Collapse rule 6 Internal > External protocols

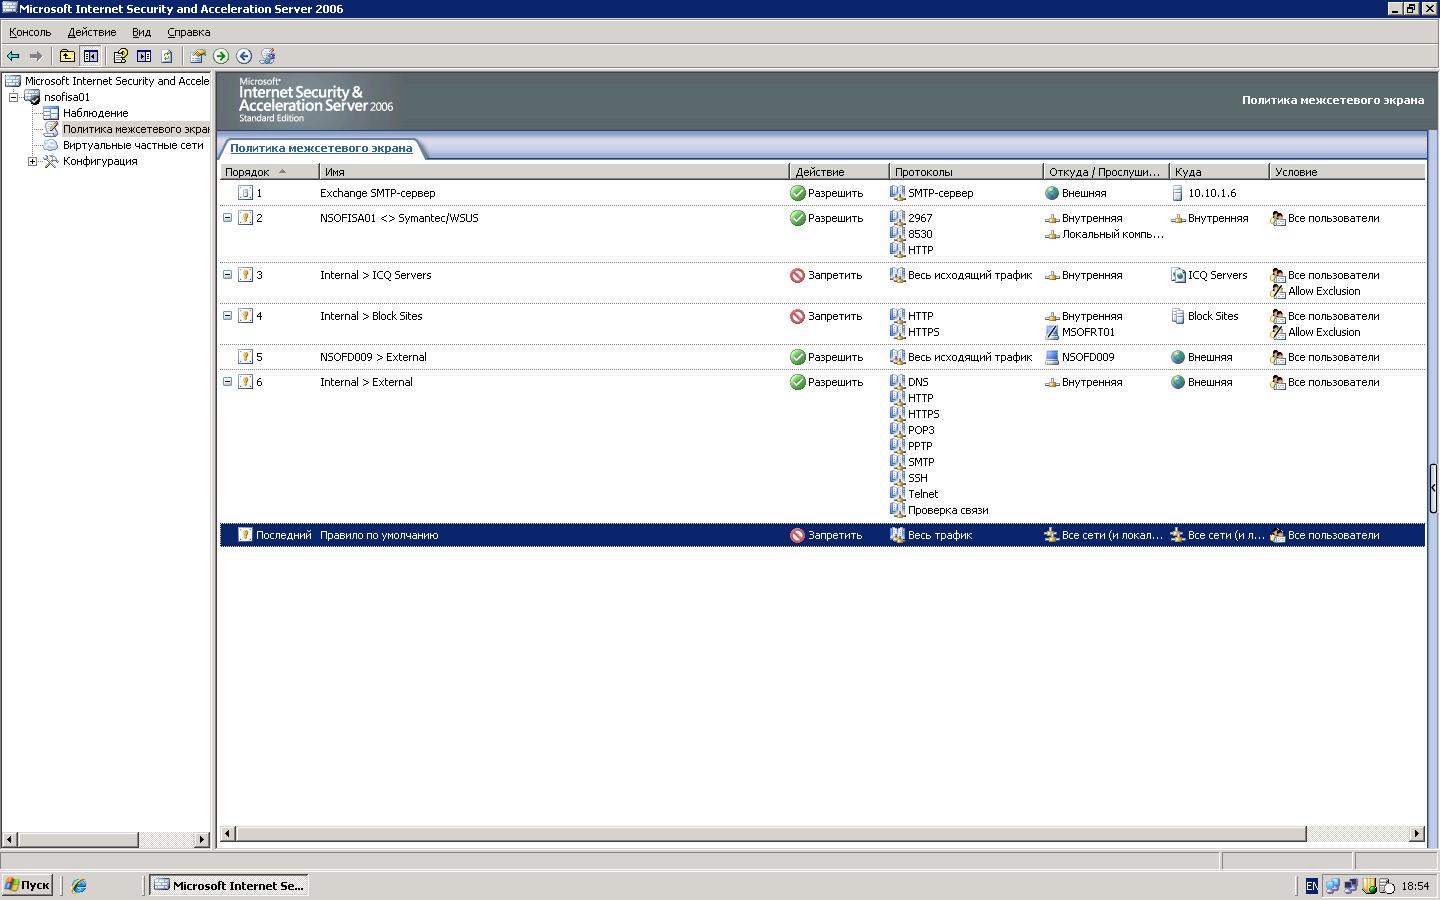pyautogui.click(x=227, y=382)
